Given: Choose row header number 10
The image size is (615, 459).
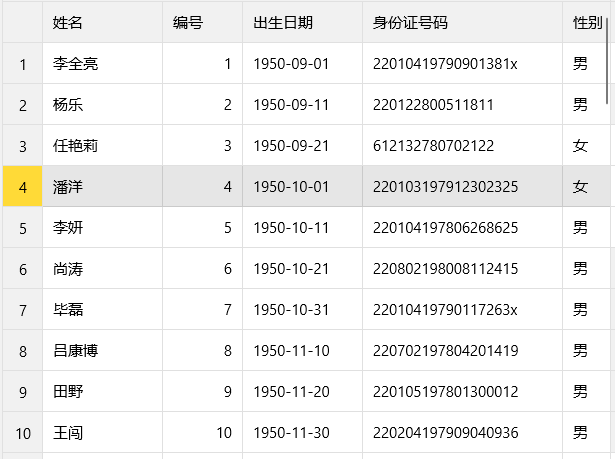Looking at the screenshot, I should click(22, 432).
